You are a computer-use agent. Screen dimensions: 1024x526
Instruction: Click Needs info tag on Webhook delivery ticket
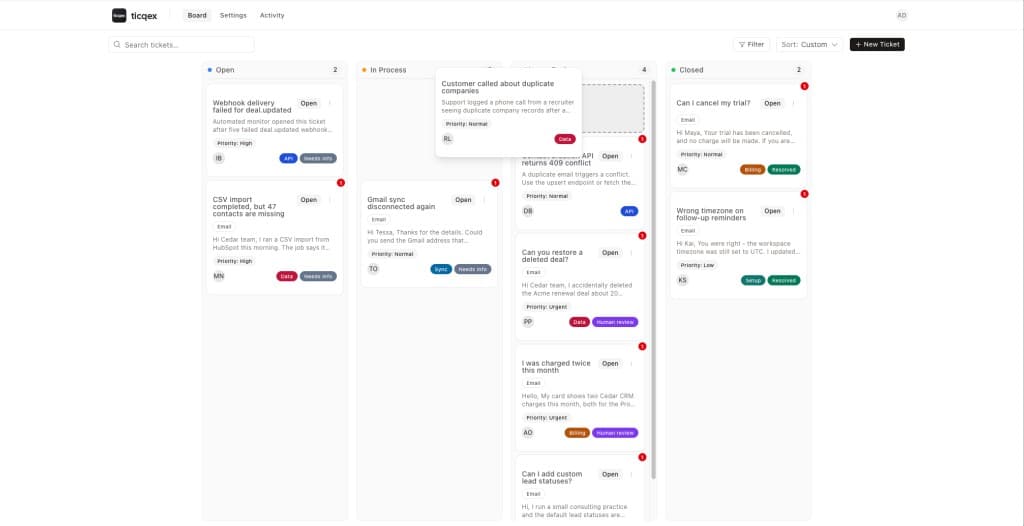pyautogui.click(x=318, y=158)
